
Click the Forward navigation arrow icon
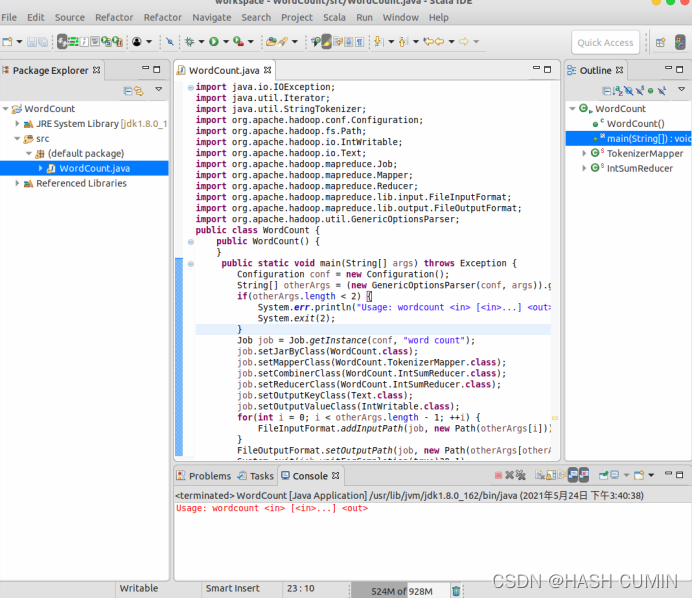click(463, 42)
